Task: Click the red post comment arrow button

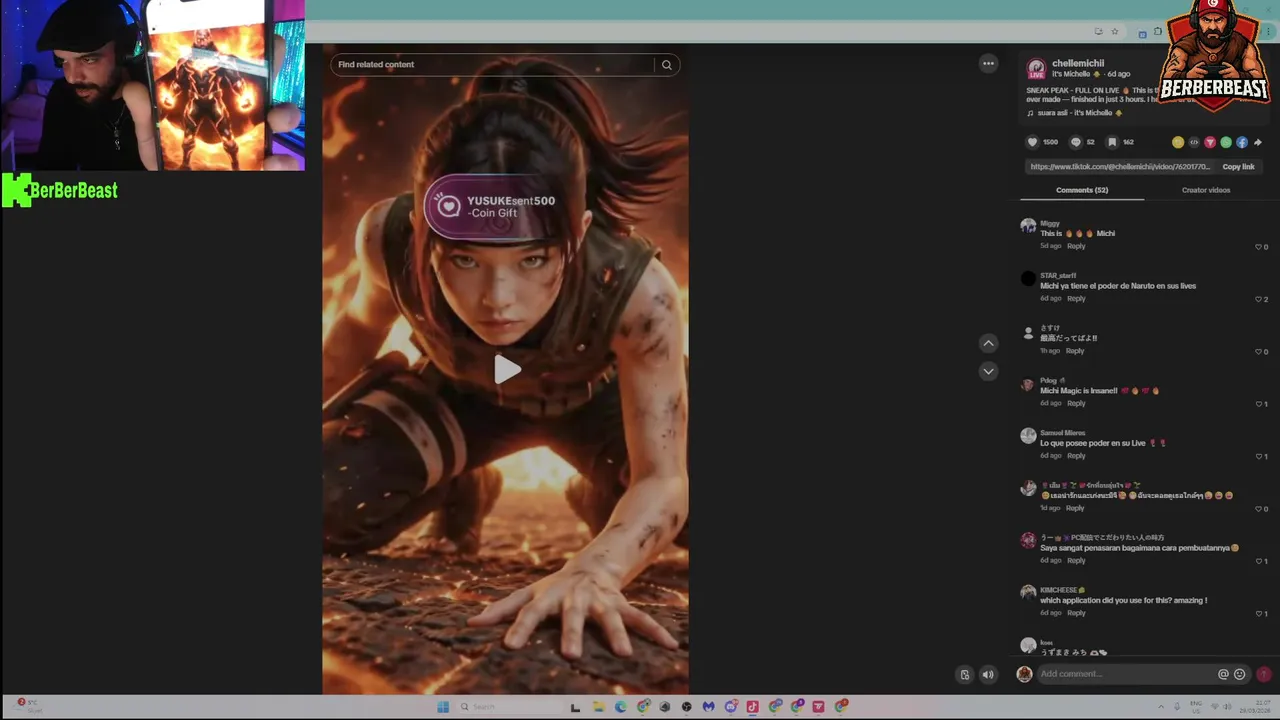Action: 1264,674
